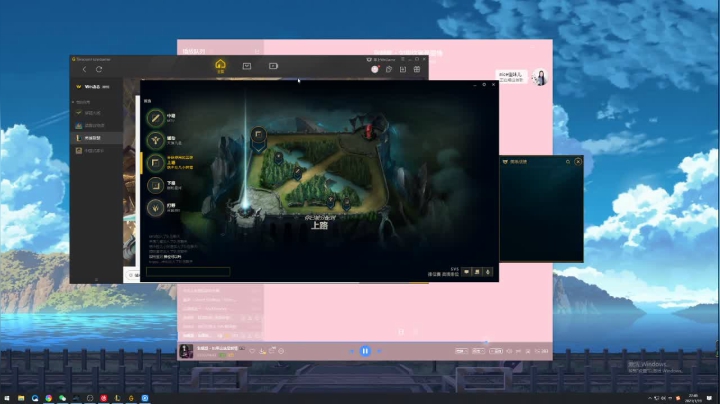Viewport: 720px width, 404px height.
Task: Adjust volume via speaker icon in player
Action: pos(509,351)
